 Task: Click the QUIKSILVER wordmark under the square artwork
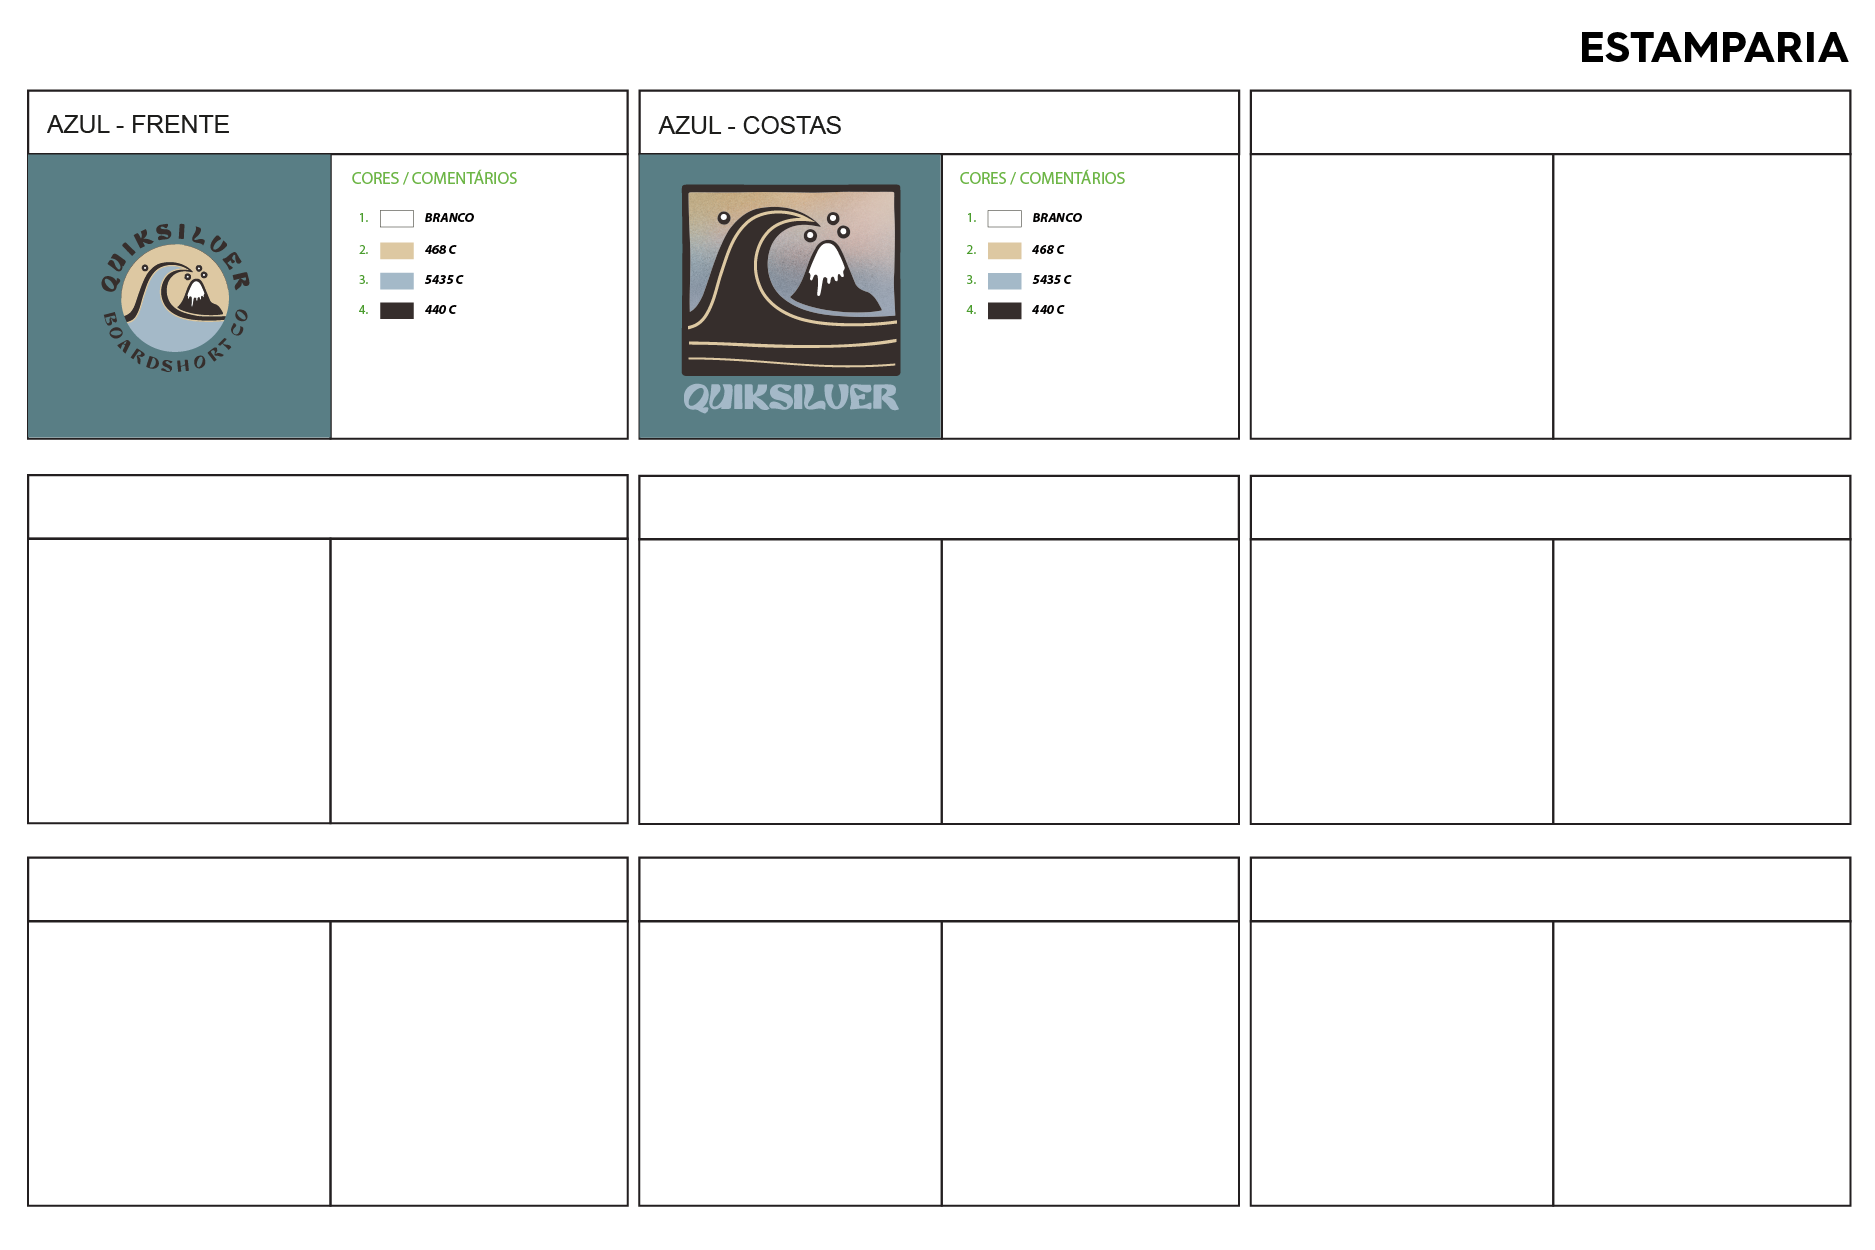click(791, 398)
